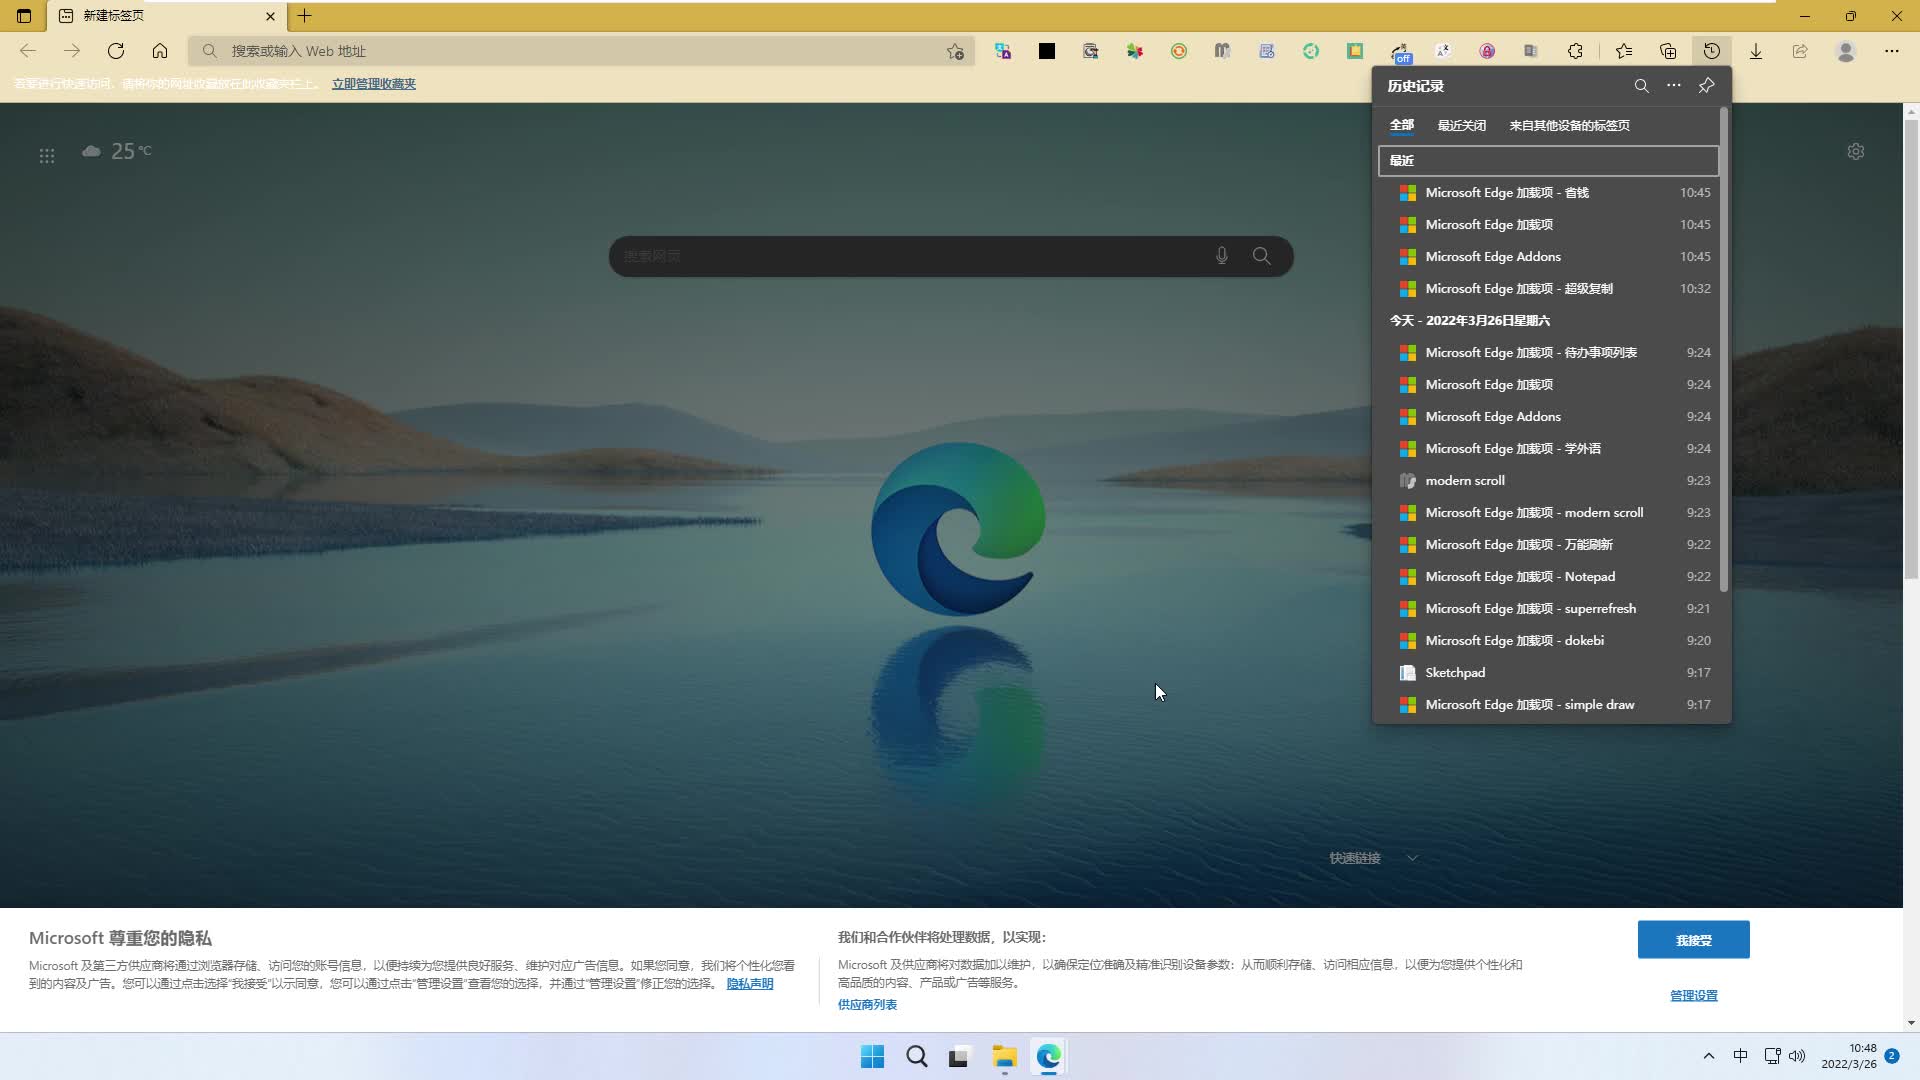Open the translate extension icon
The width and height of the screenshot is (1920, 1080).
click(x=1003, y=51)
